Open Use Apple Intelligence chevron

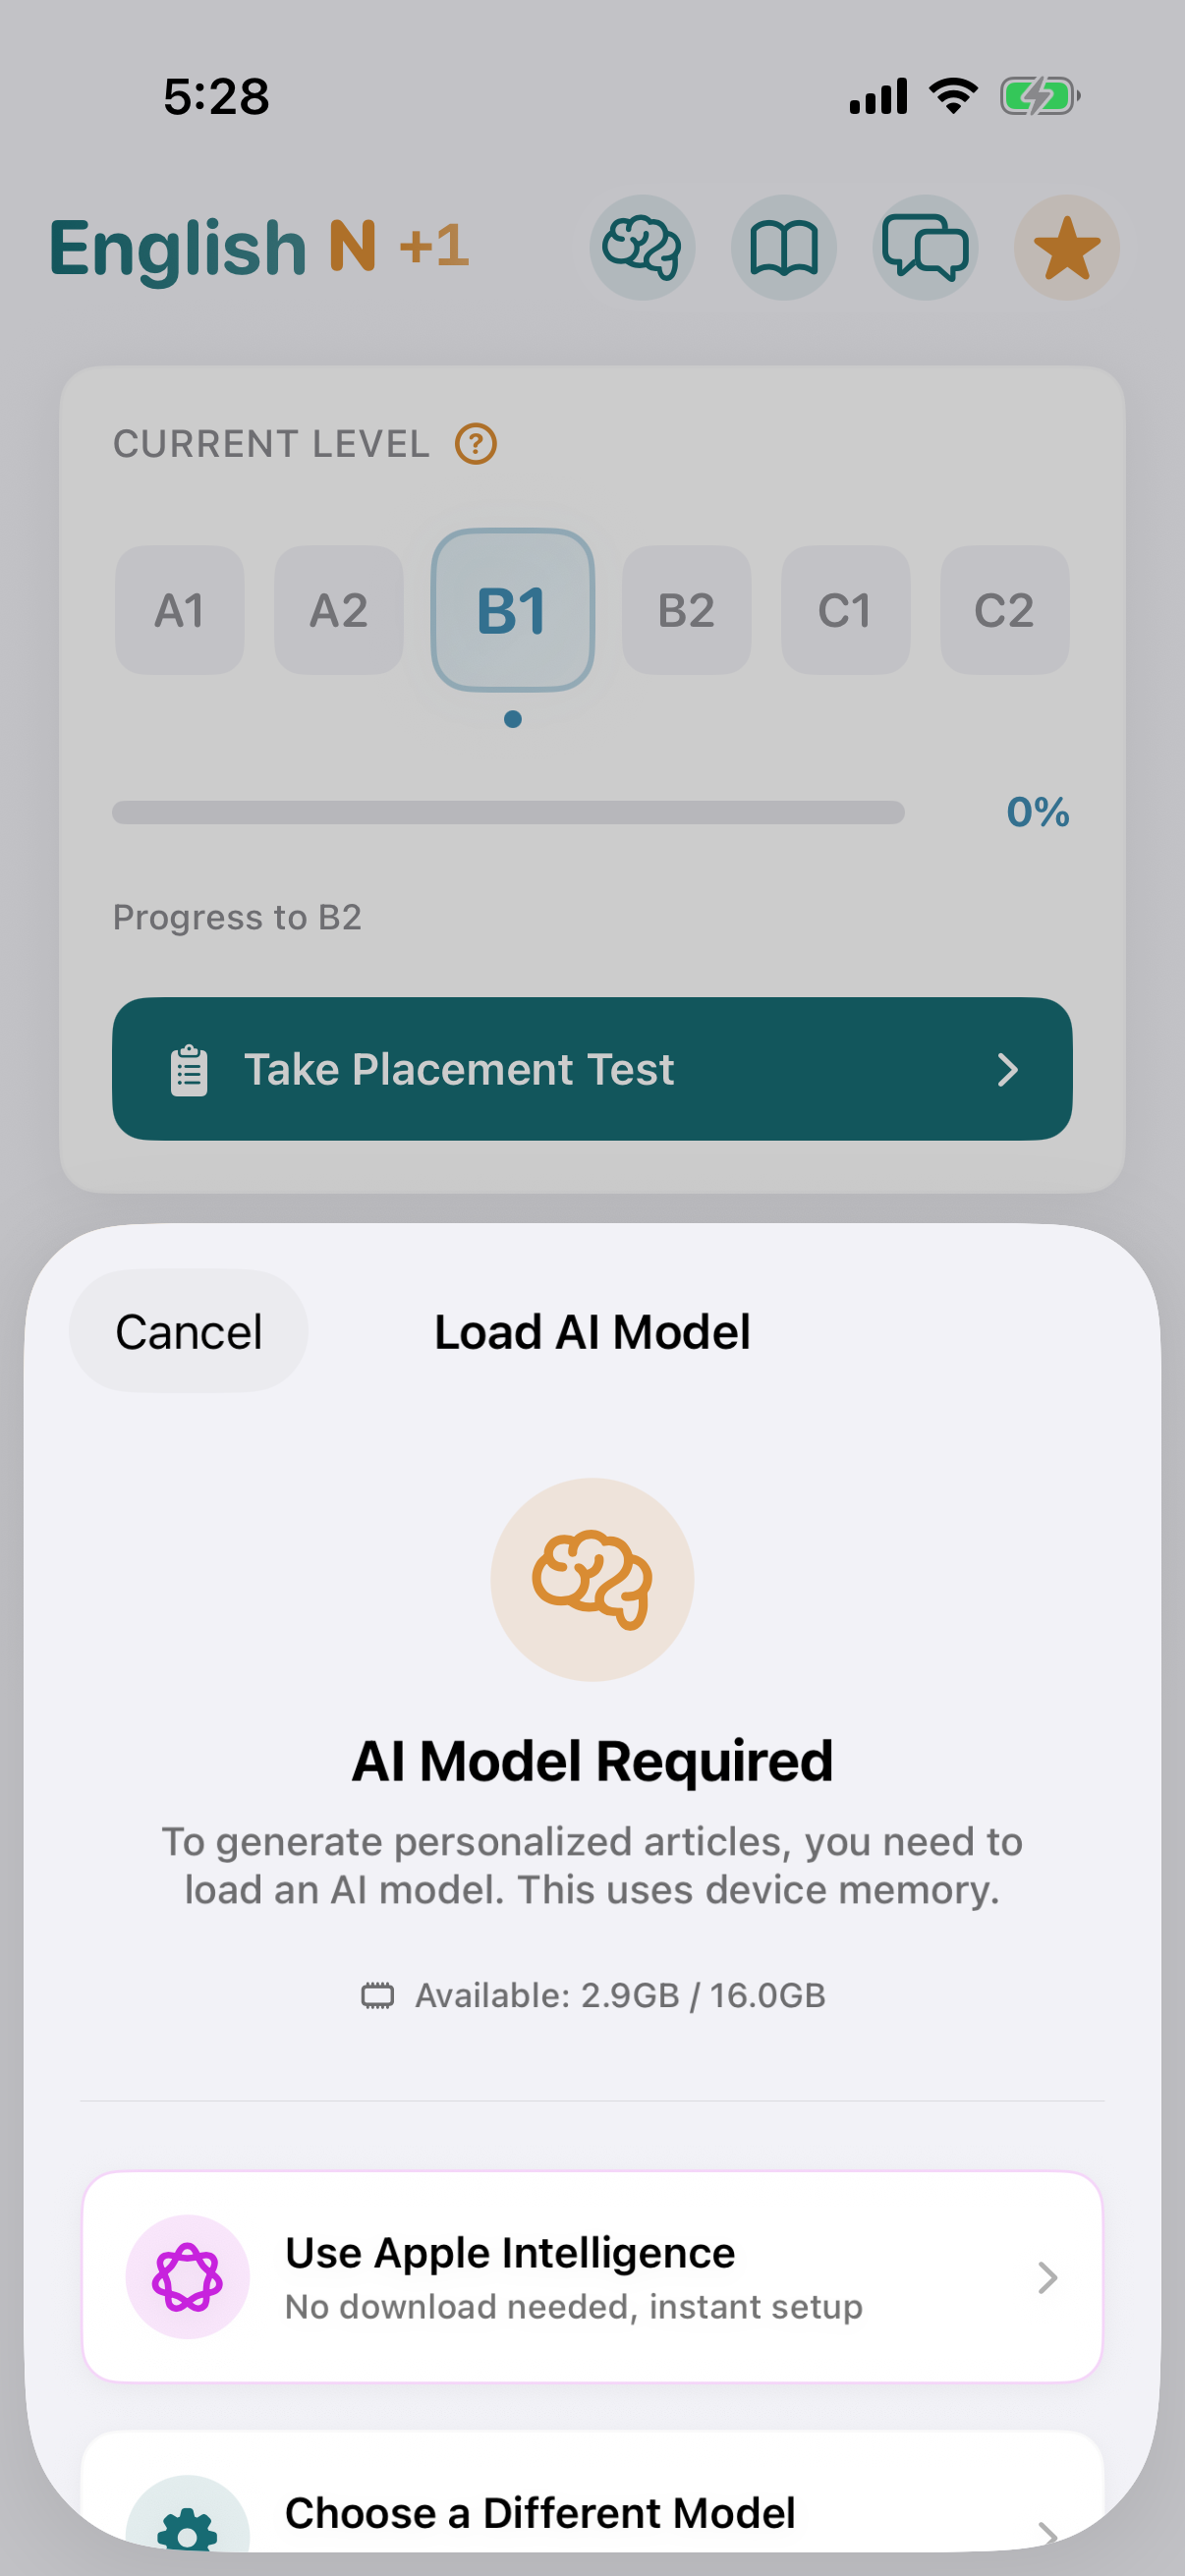(1047, 2277)
